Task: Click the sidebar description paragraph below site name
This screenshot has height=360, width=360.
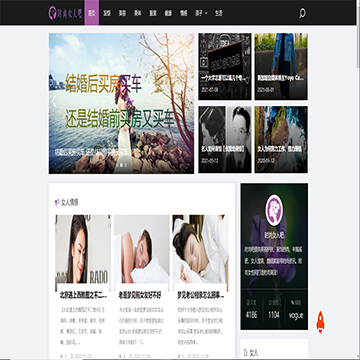Action: click(274, 262)
